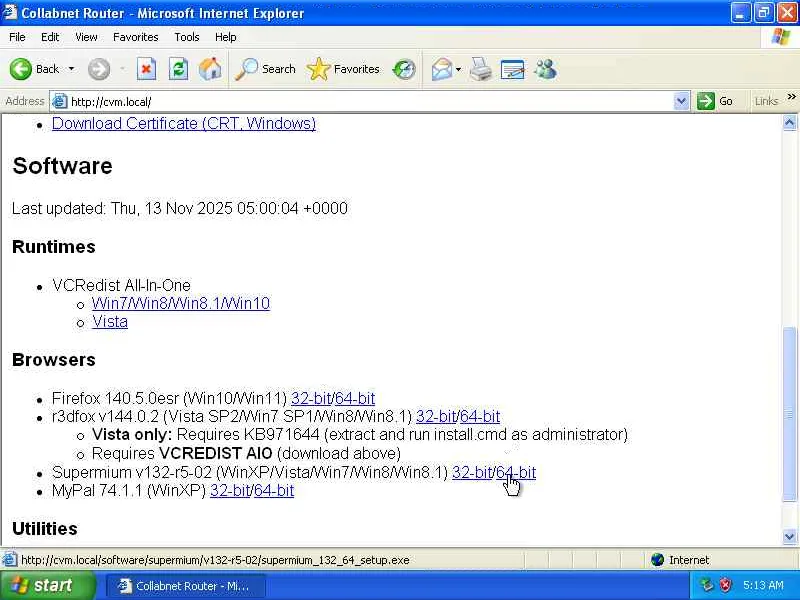The height and width of the screenshot is (600, 800).
Task: Click the status bar URL text
Action: (x=215, y=560)
